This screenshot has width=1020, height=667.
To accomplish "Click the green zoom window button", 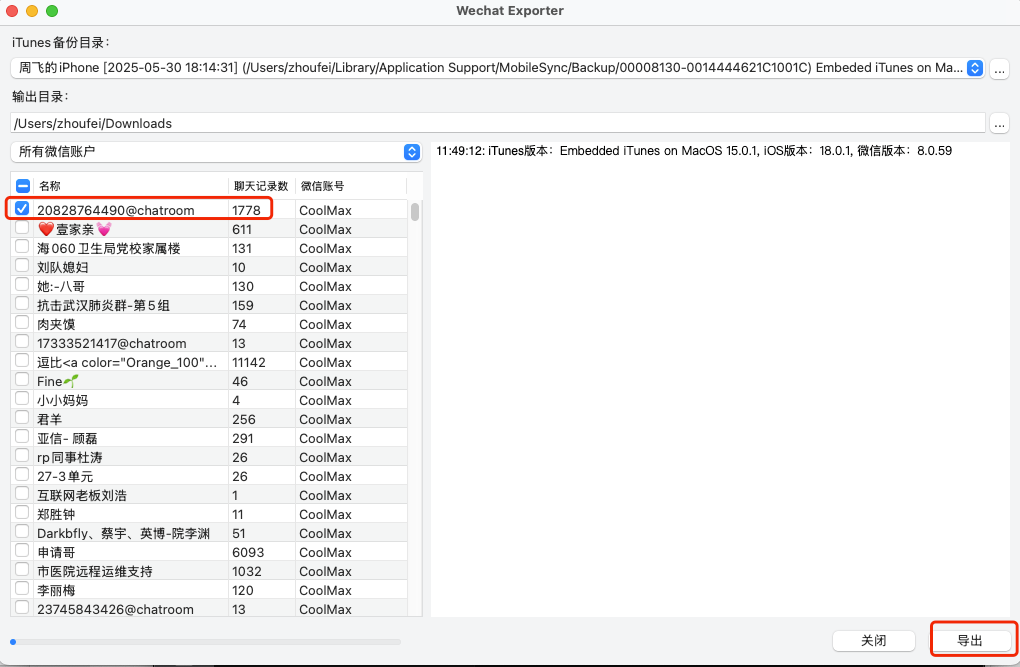I will click(x=52, y=10).
